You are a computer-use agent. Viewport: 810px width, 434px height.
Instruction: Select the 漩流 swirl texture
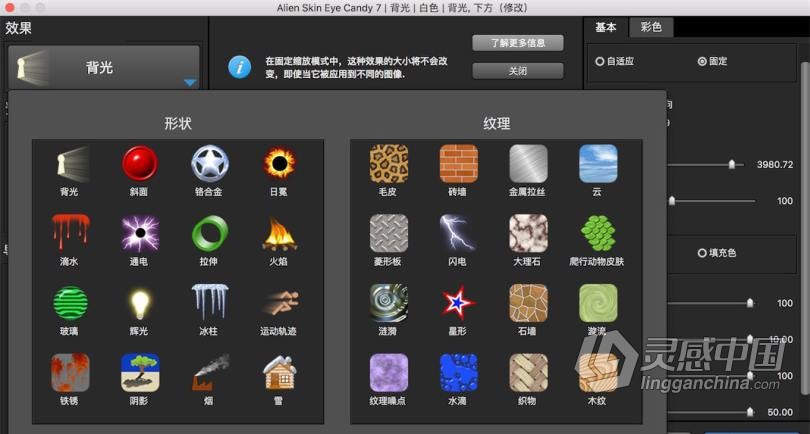point(598,304)
